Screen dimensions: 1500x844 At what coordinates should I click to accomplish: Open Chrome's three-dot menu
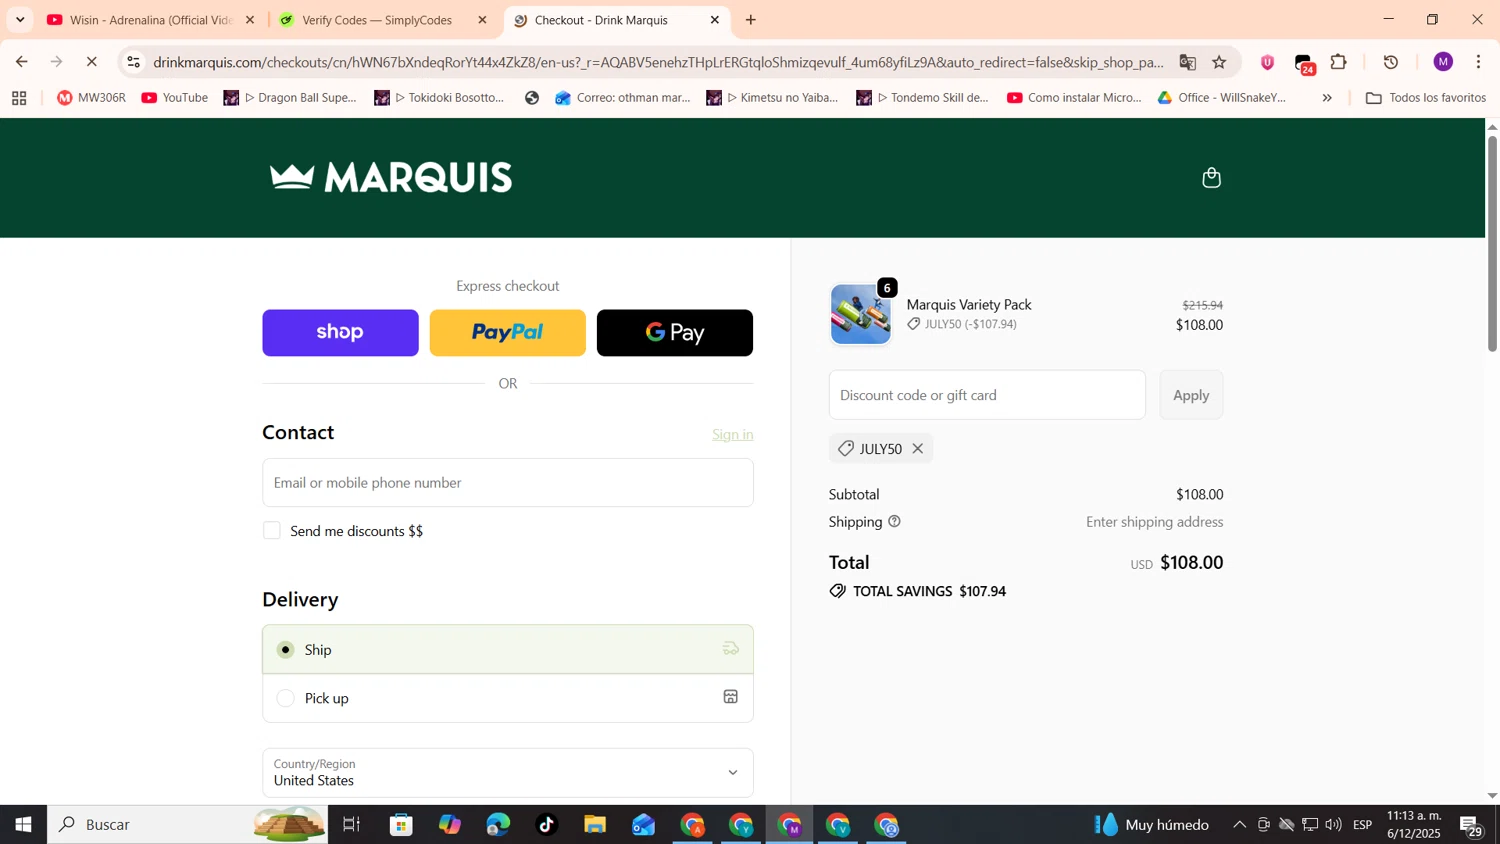[1478, 62]
